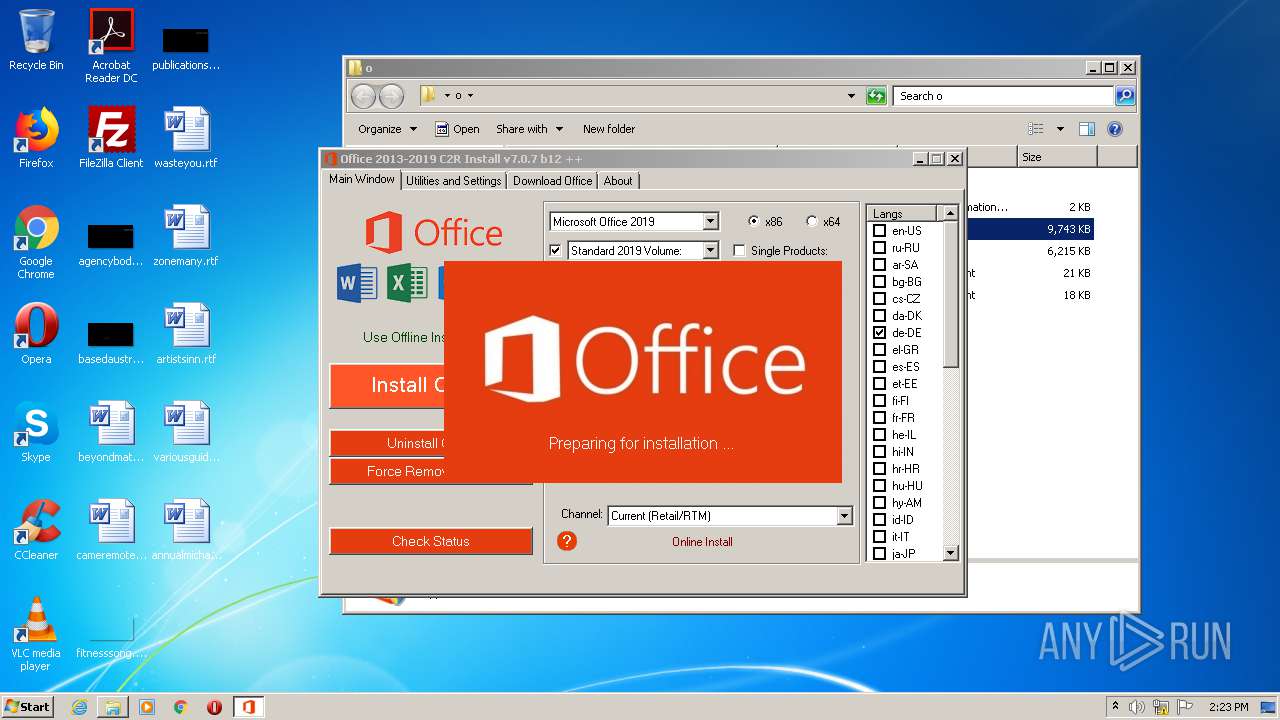Image resolution: width=1280 pixels, height=720 pixels.
Task: Select variousguid... desktop document
Action: (186, 432)
